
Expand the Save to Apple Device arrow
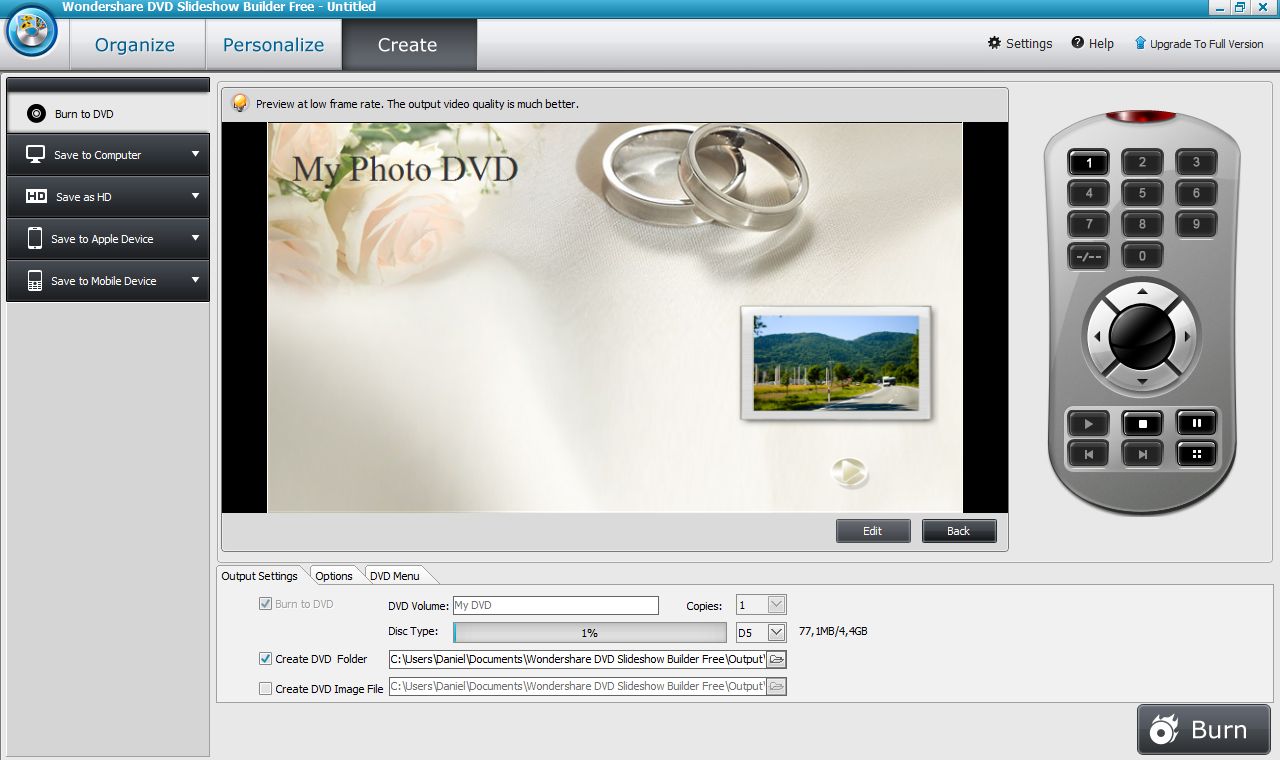click(x=195, y=239)
